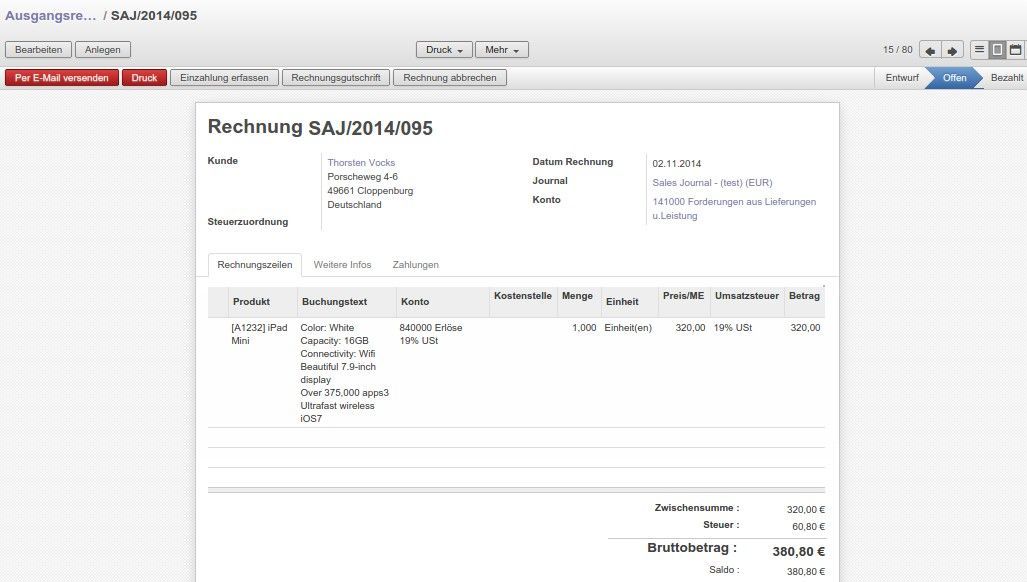Cancel invoice with Rechnung abbrechen
The image size is (1027, 582).
449,78
